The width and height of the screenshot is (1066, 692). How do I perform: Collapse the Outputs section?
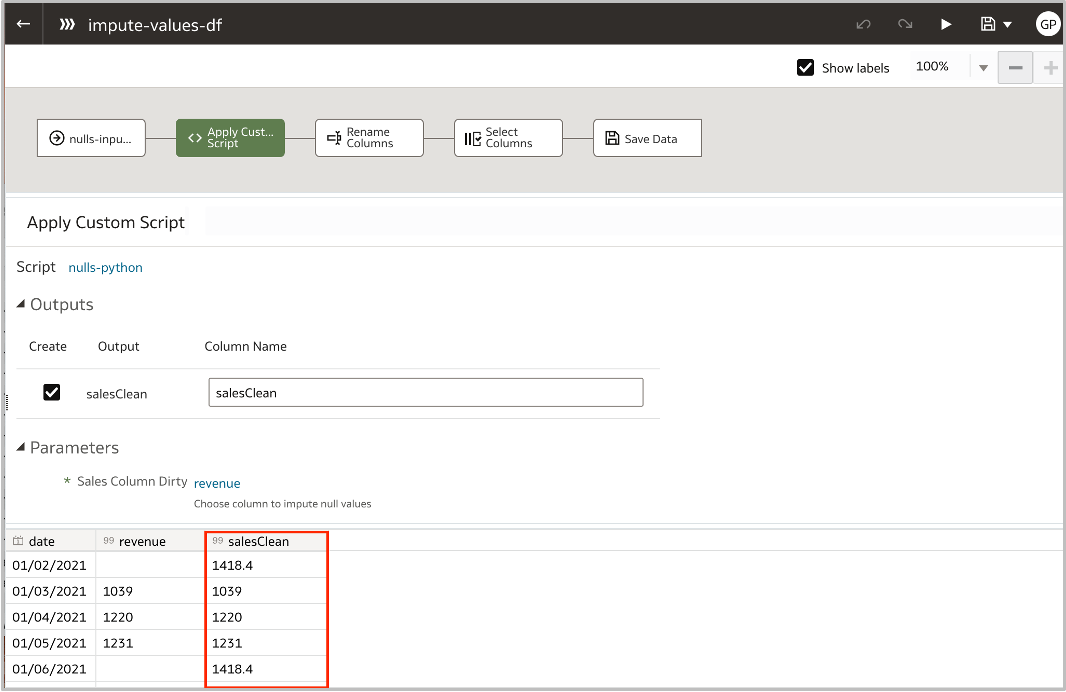click(x=20, y=304)
